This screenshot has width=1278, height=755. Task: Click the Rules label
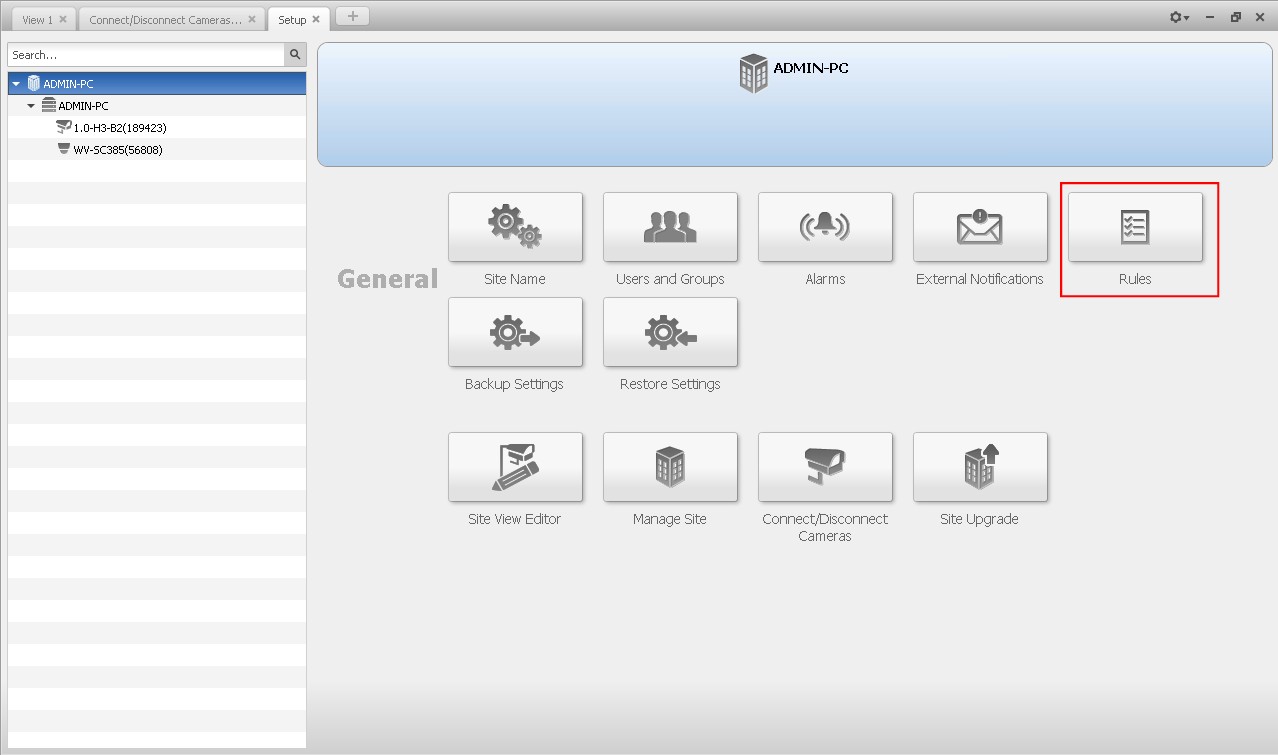point(1135,279)
